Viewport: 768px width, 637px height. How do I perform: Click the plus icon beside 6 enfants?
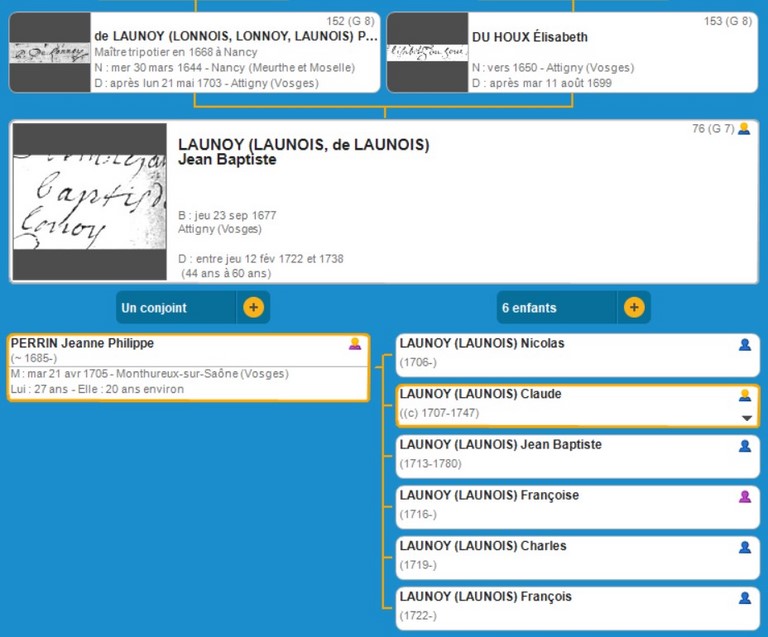(633, 307)
